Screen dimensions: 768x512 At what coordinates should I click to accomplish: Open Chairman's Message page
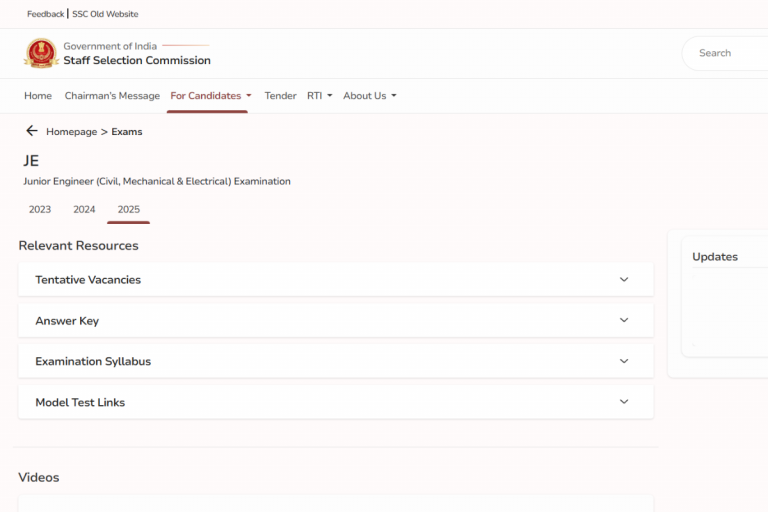point(112,96)
